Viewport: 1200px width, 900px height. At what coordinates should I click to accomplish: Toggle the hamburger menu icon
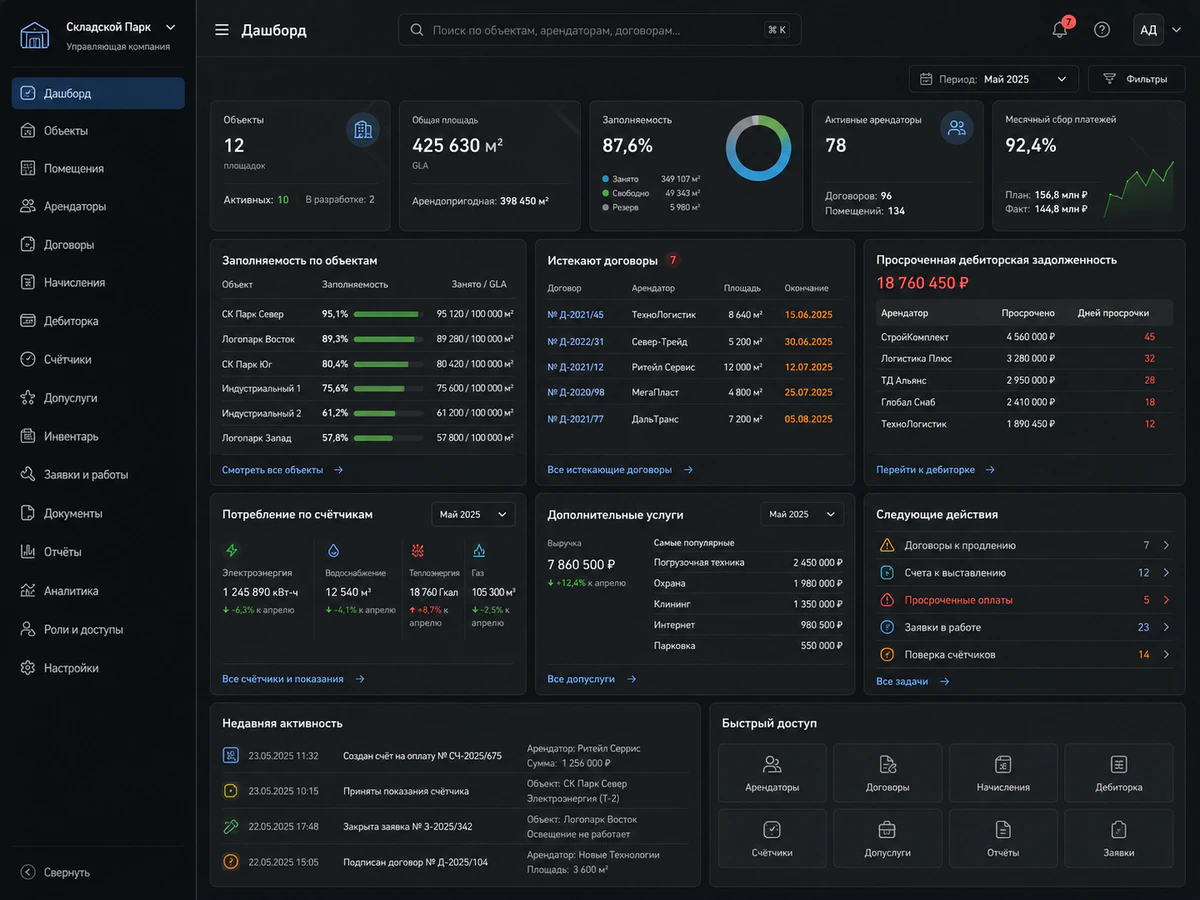(x=222, y=30)
